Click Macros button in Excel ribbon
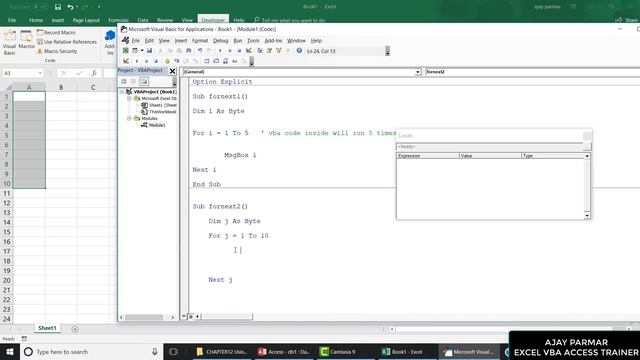The image size is (640, 360). [x=26, y=40]
